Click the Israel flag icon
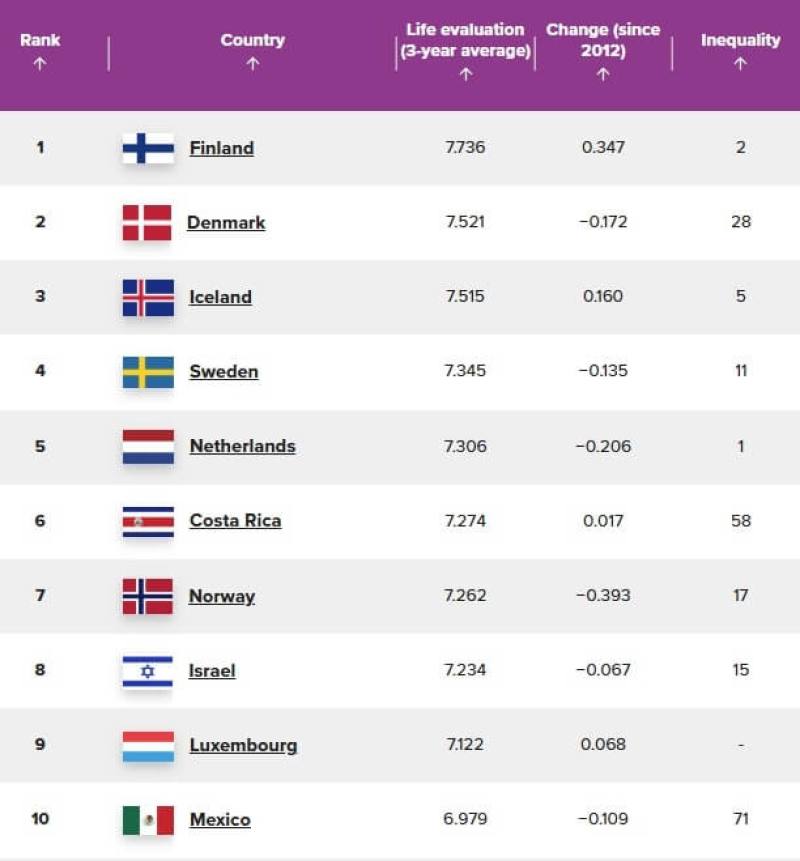 point(148,670)
